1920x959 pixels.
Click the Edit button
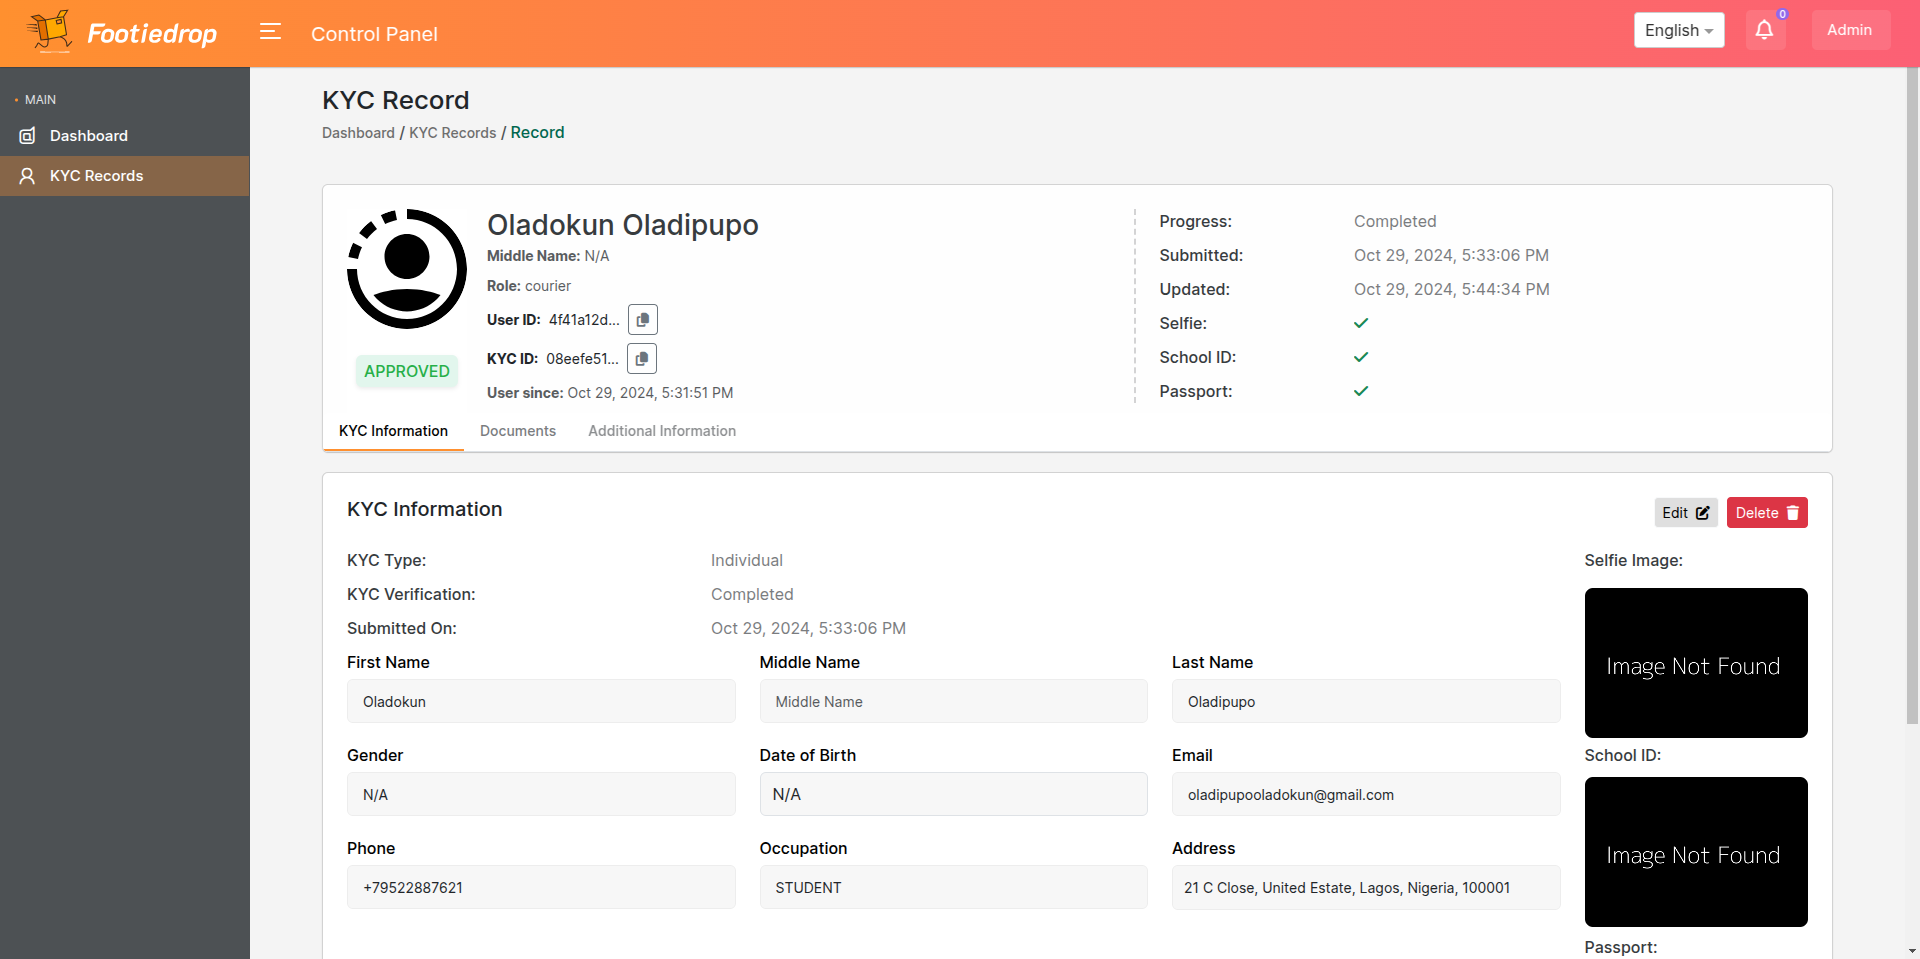point(1686,513)
